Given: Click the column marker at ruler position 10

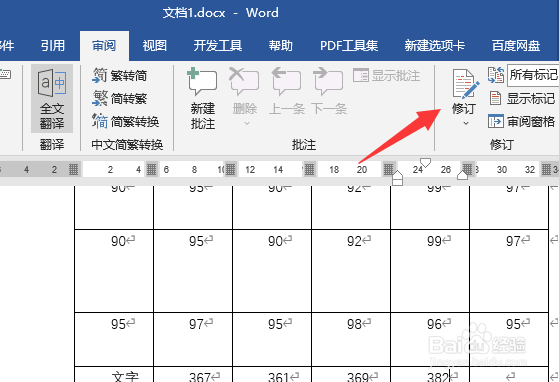Looking at the screenshot, I should coord(230,169).
